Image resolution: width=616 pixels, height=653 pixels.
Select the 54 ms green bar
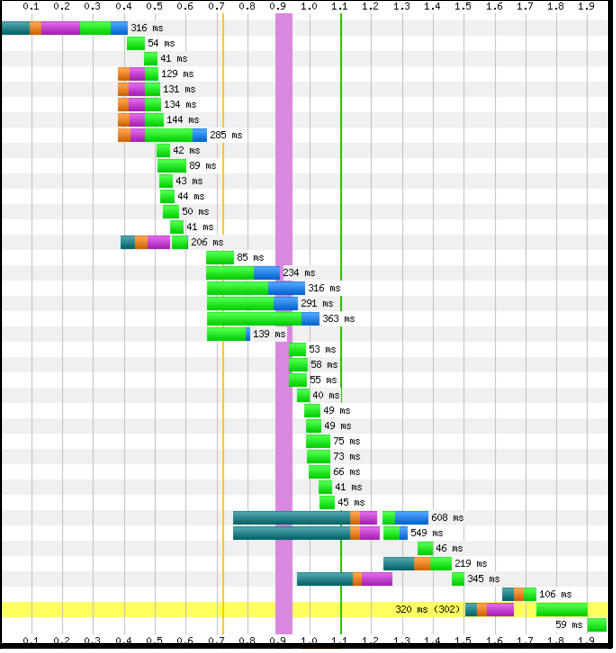pyautogui.click(x=136, y=43)
